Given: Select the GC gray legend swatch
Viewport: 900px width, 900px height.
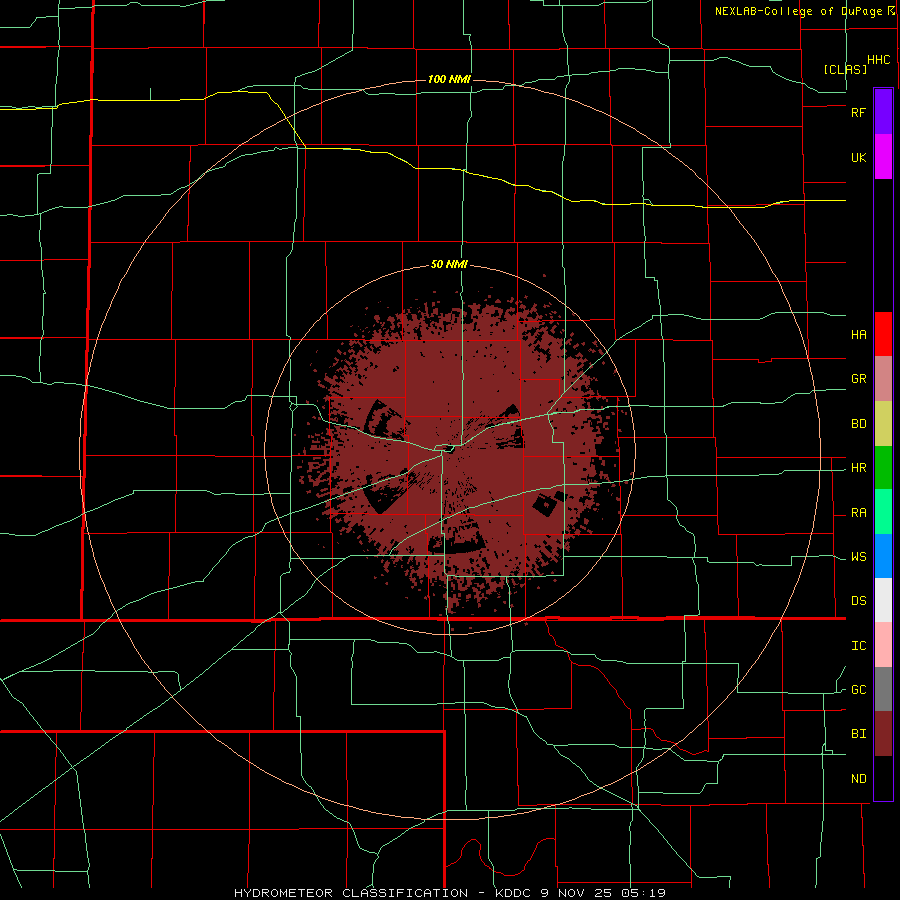Looking at the screenshot, I should point(883,689).
